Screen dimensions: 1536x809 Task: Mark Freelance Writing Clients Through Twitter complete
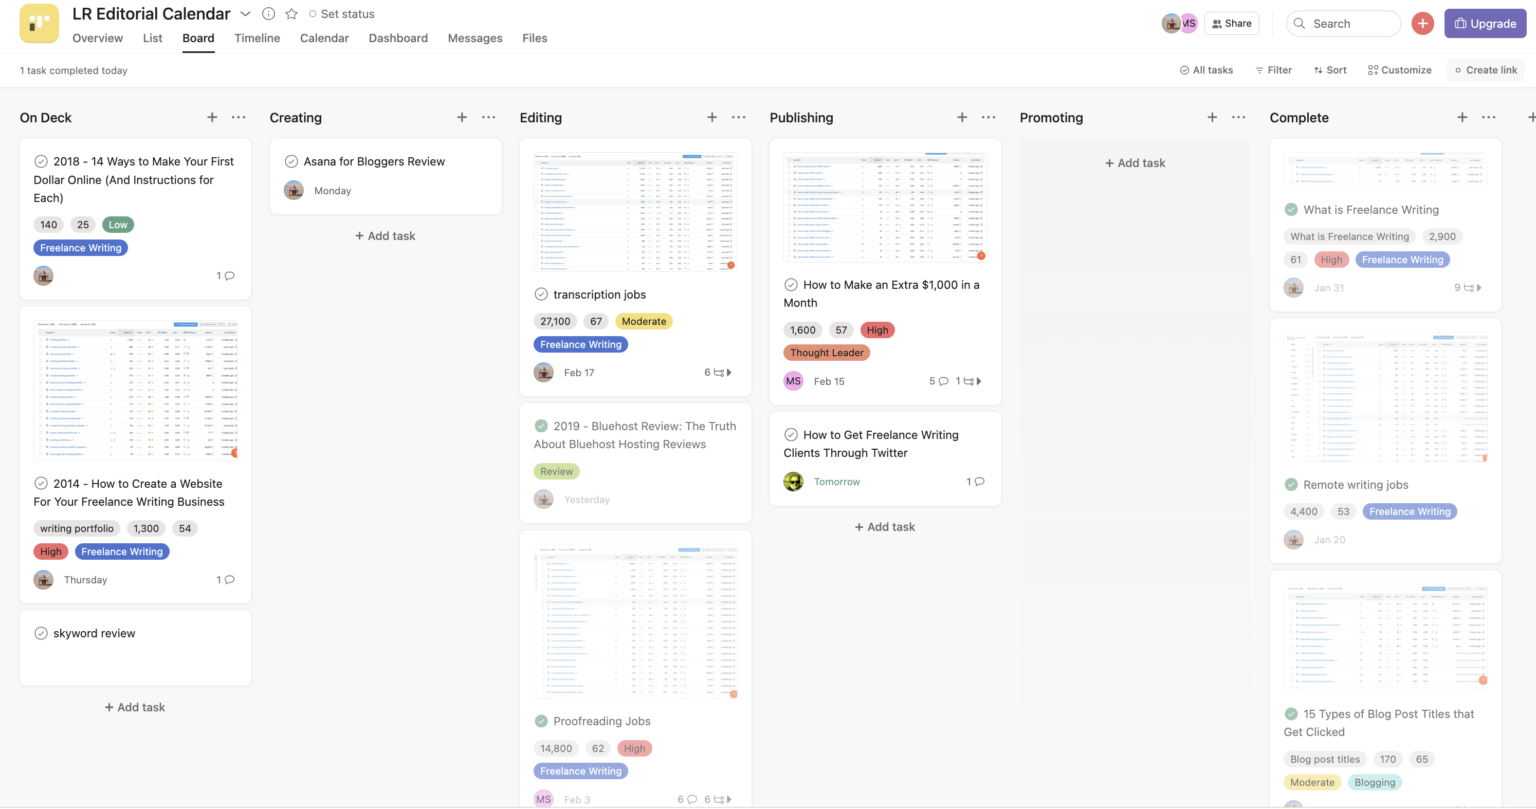click(x=791, y=435)
